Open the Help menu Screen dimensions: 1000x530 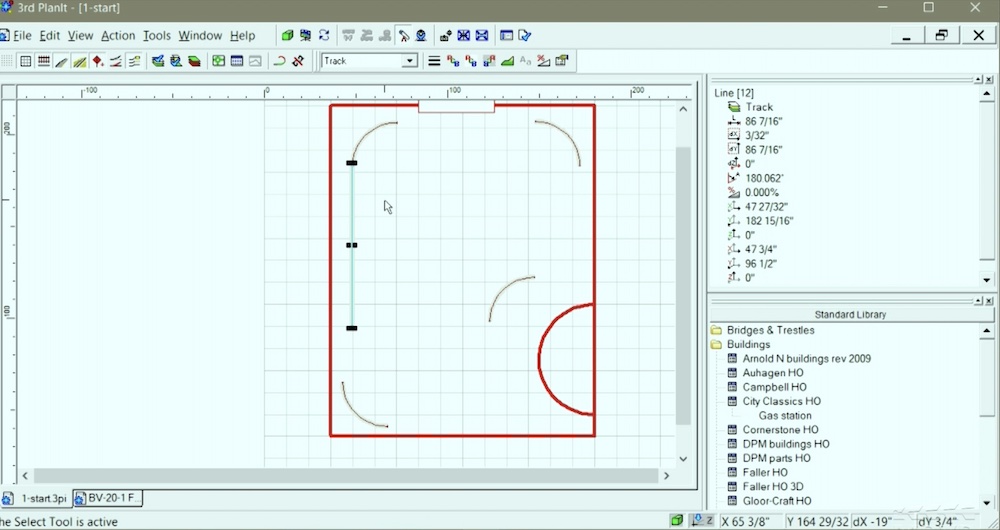(x=242, y=36)
